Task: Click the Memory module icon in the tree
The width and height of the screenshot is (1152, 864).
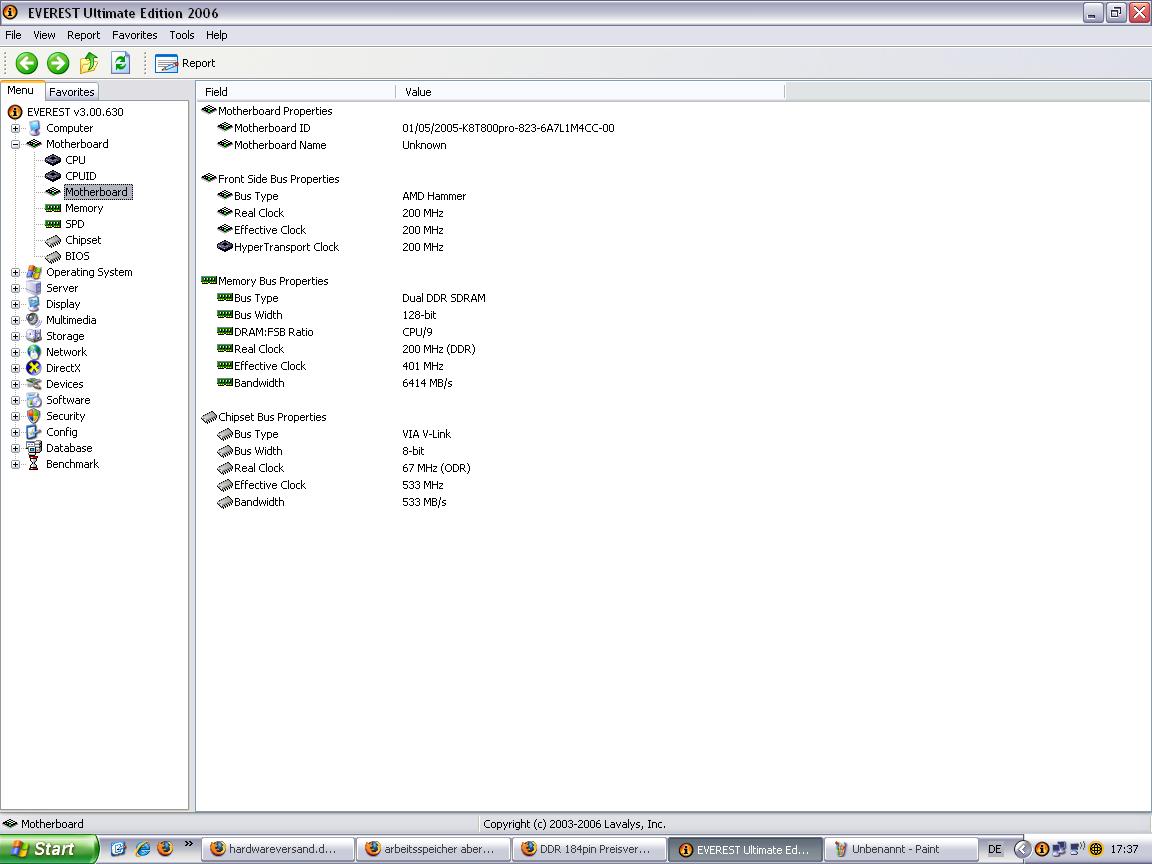Action: click(x=53, y=209)
